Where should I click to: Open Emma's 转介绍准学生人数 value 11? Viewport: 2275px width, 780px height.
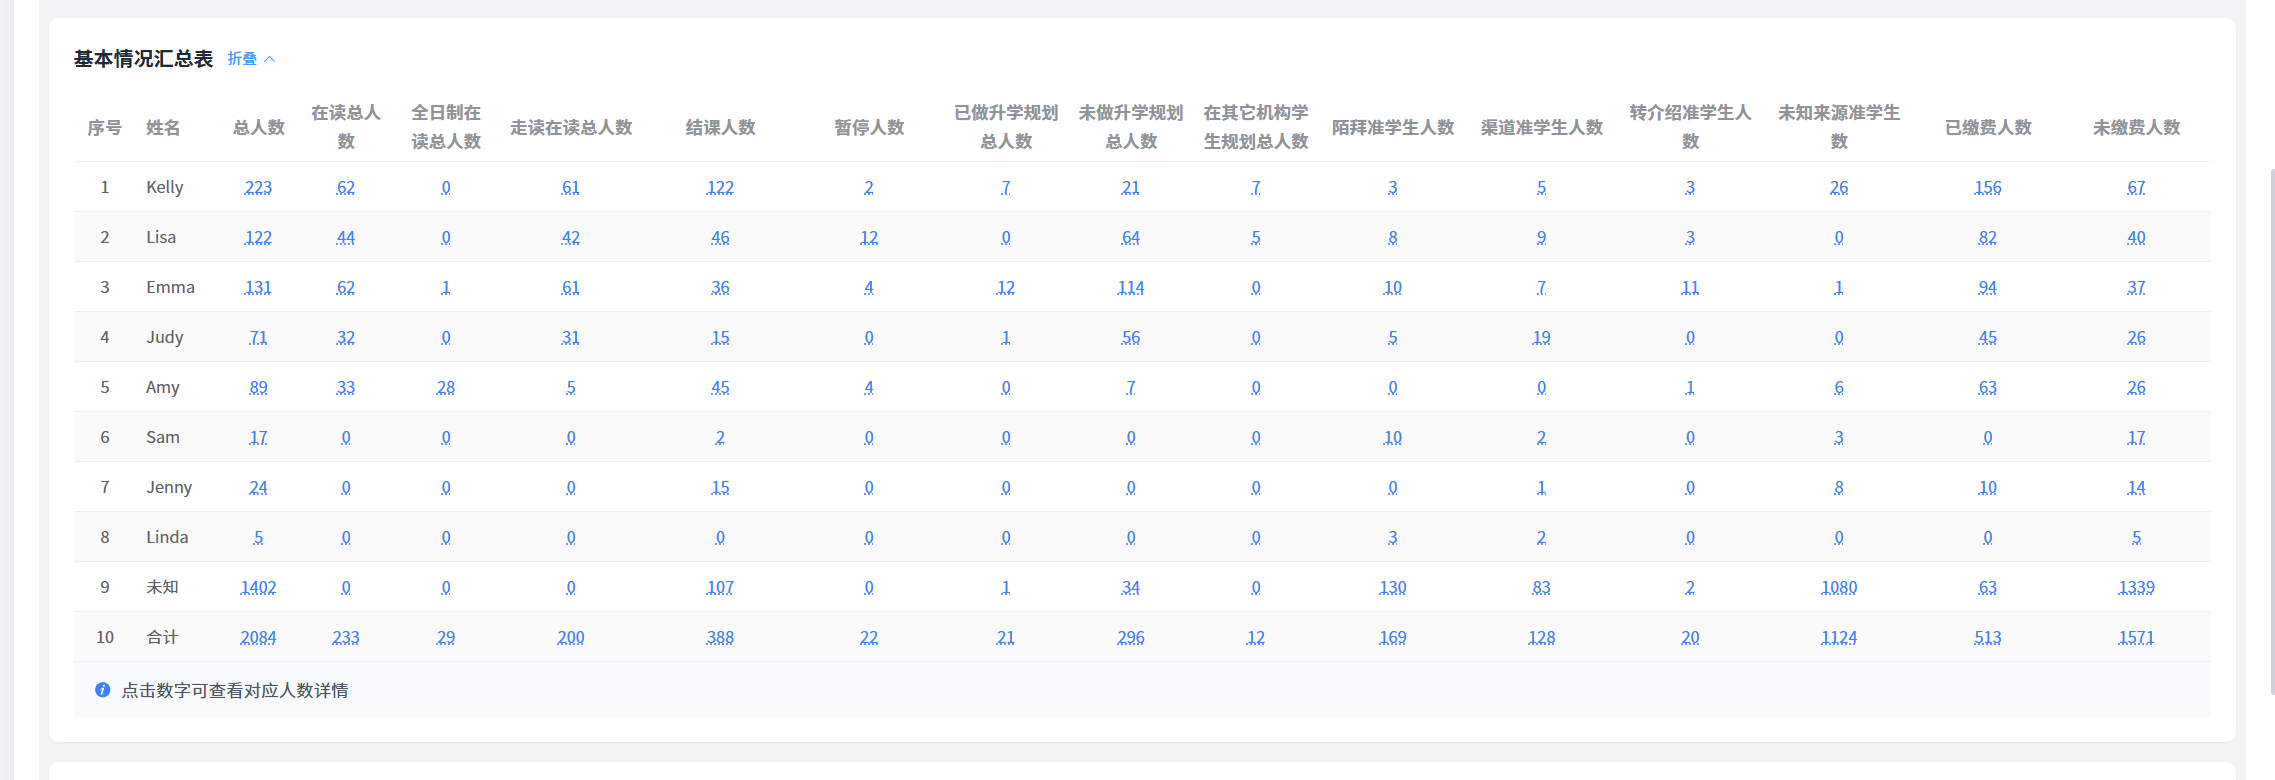pyautogui.click(x=1690, y=287)
